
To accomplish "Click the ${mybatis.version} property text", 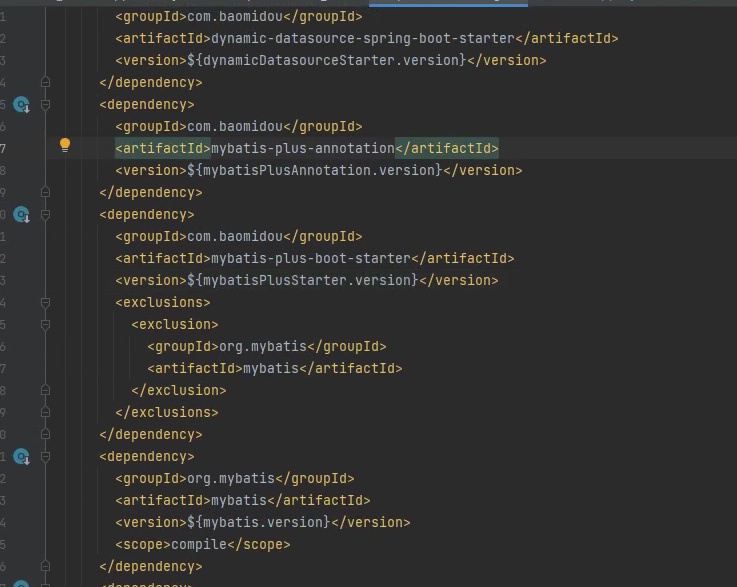I will (x=259, y=522).
